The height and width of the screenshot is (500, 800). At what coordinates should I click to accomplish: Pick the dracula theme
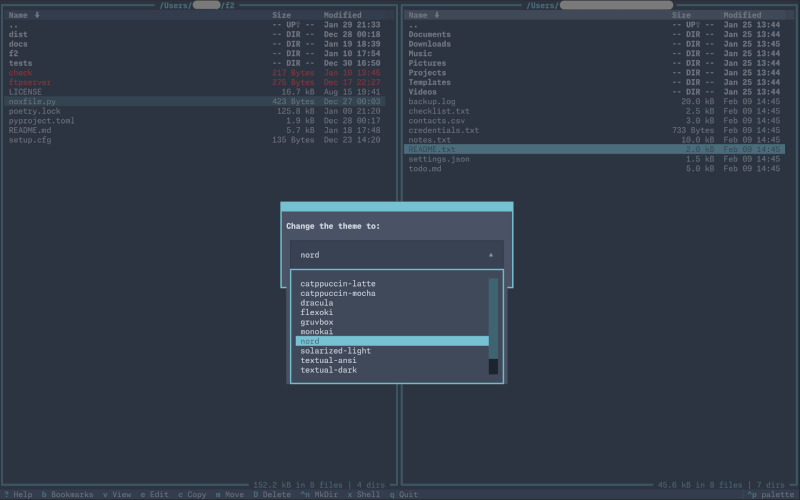[392, 303]
